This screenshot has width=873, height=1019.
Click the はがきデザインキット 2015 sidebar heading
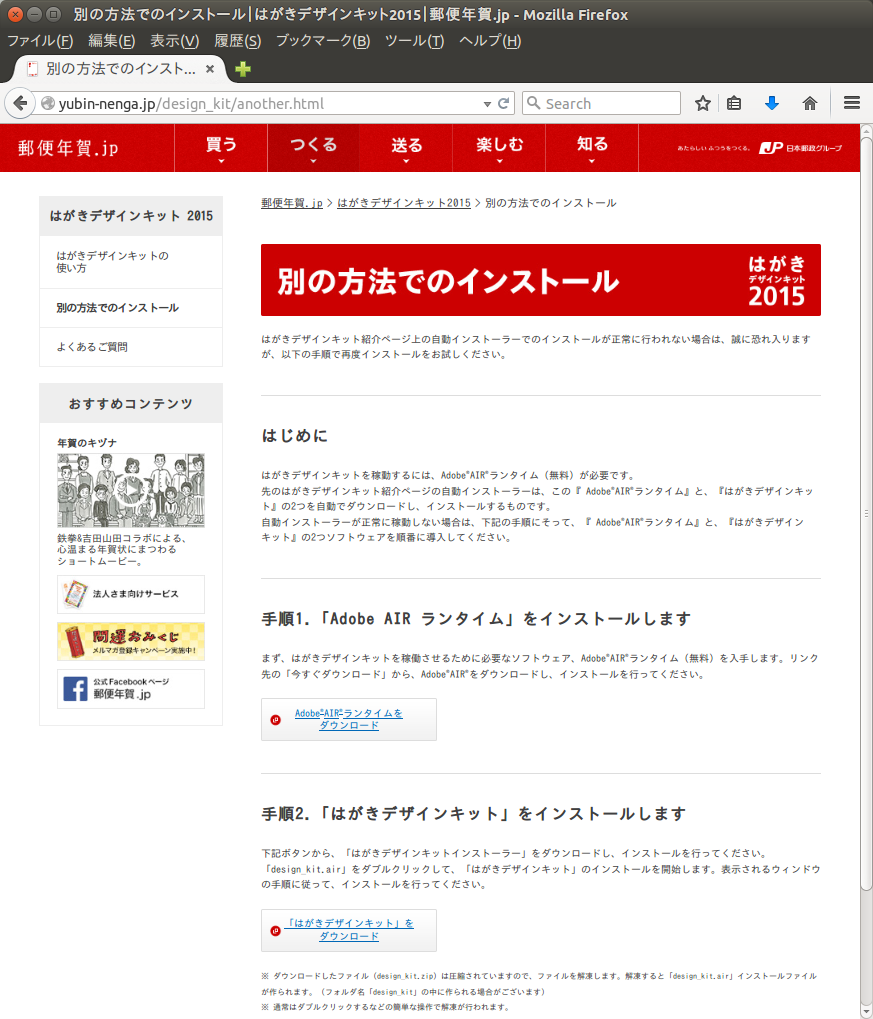point(131,216)
